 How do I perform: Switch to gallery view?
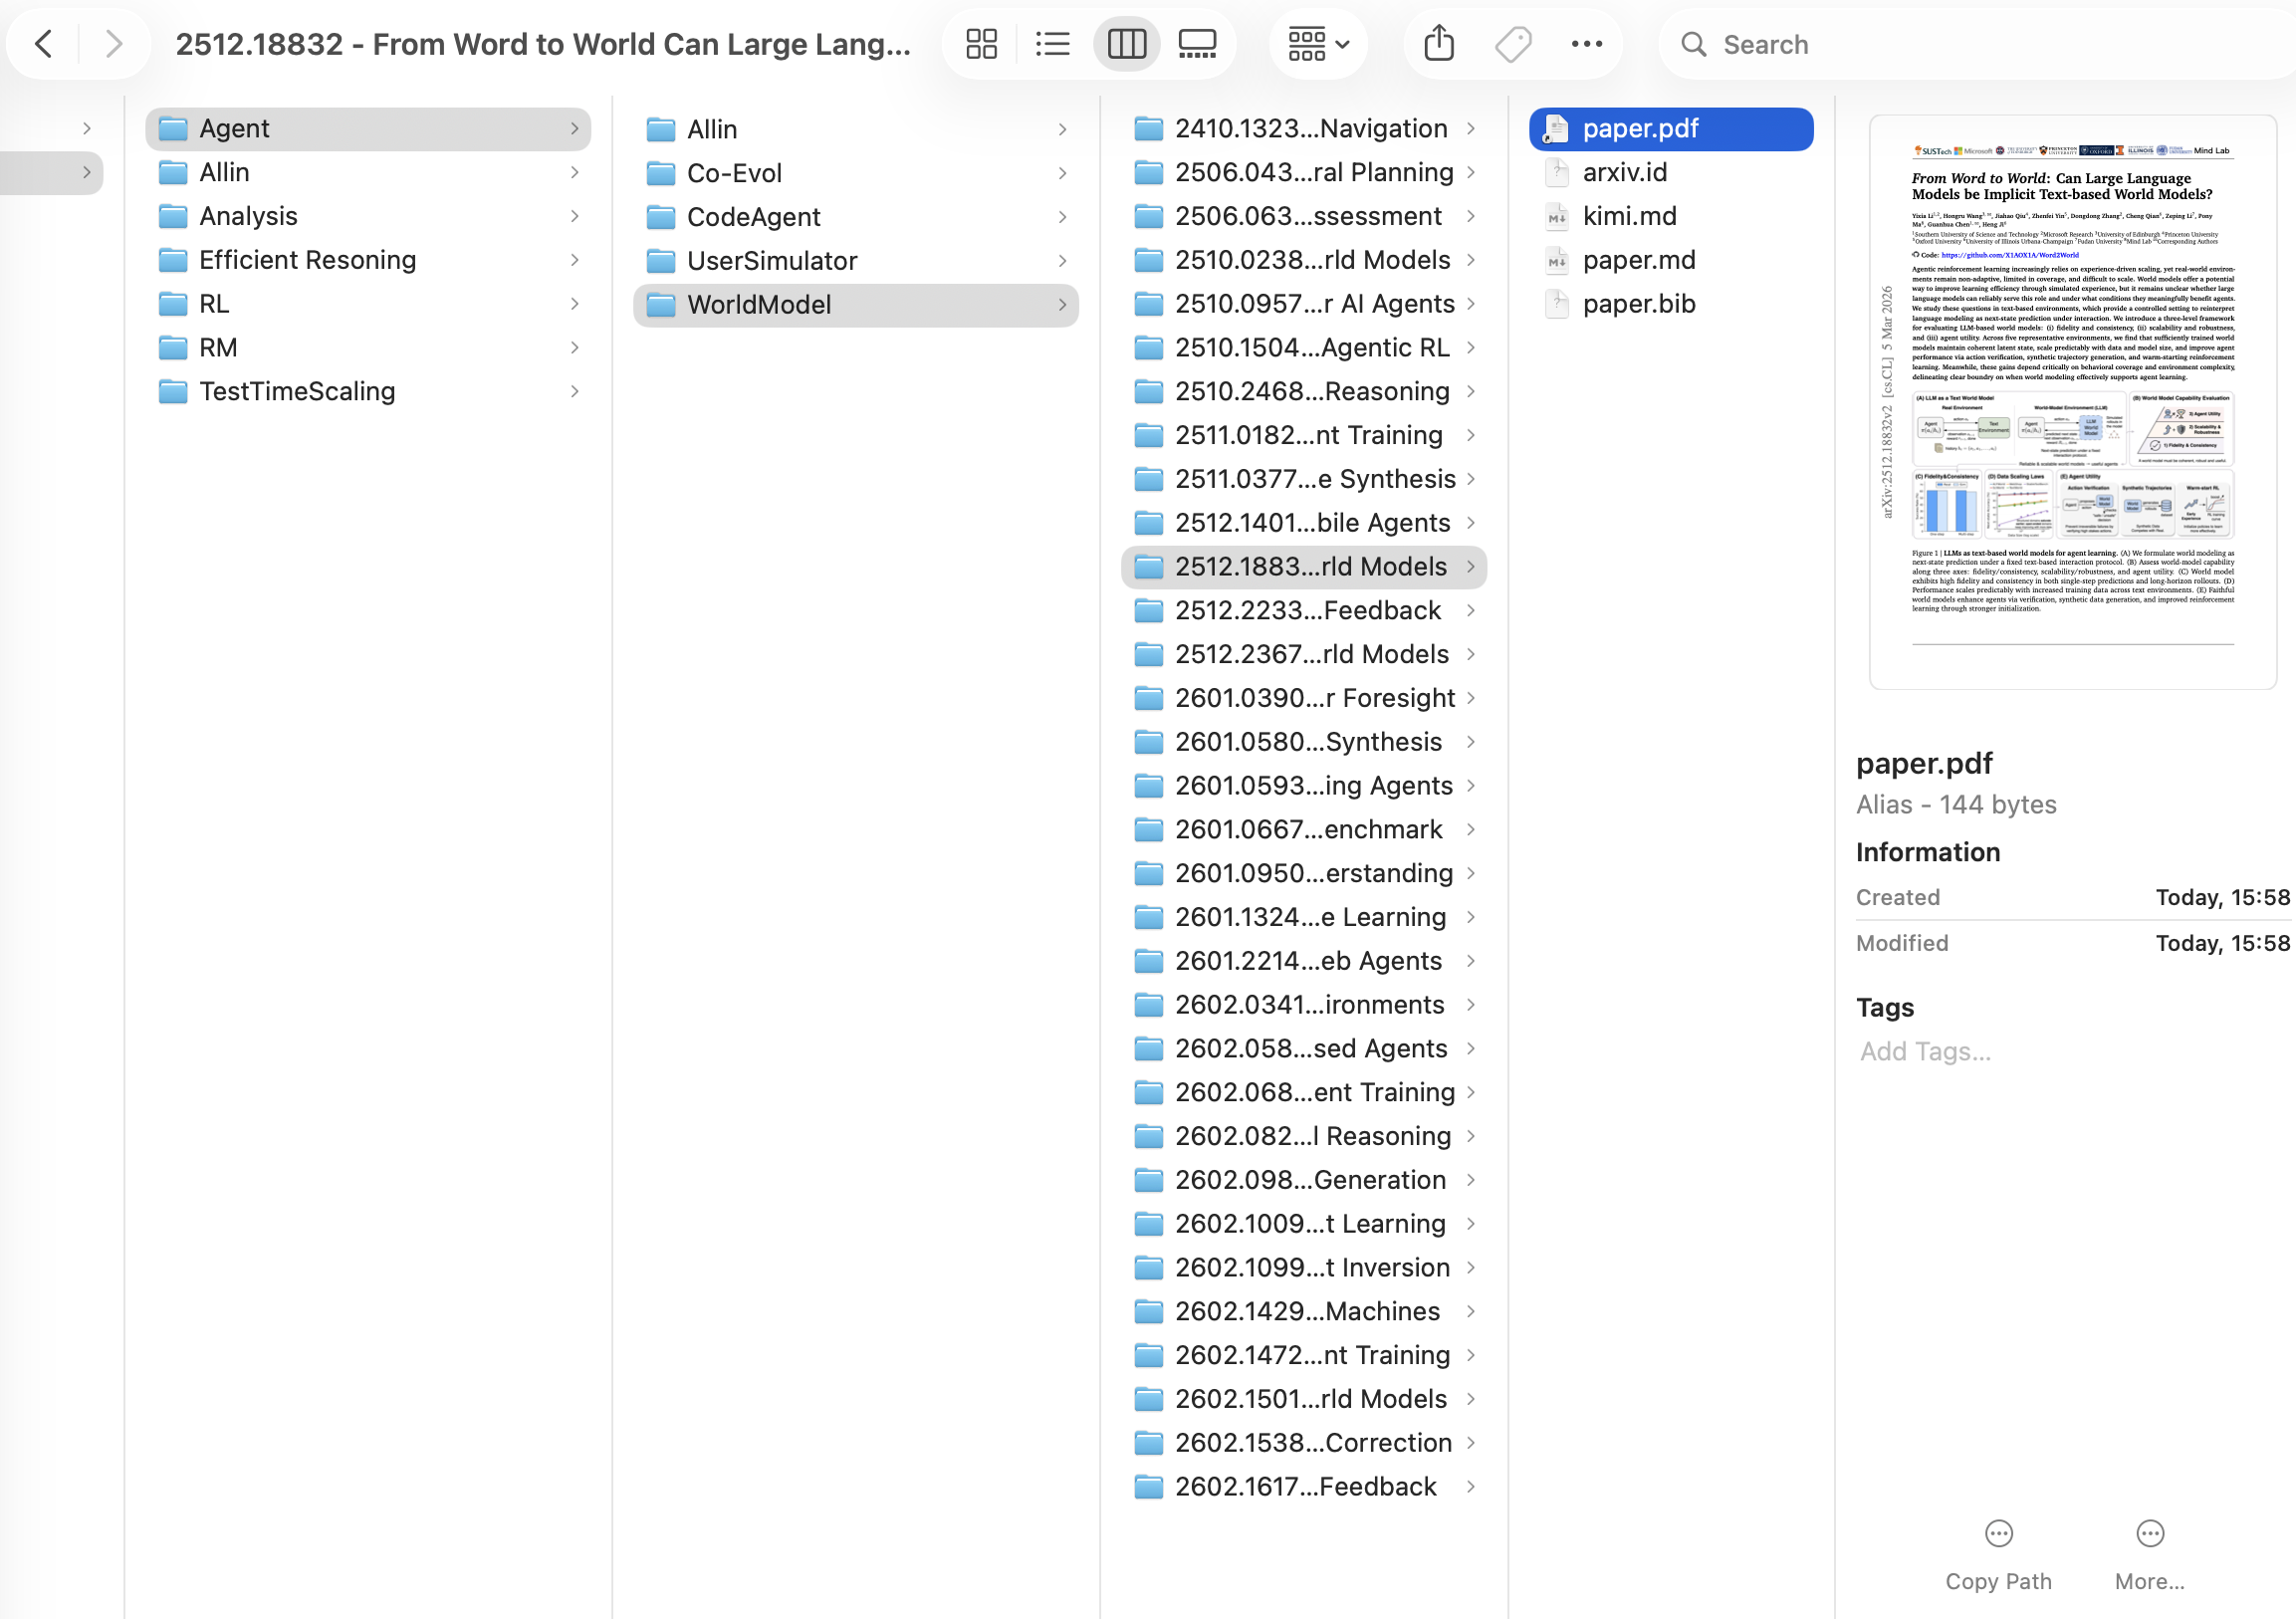[1197, 44]
